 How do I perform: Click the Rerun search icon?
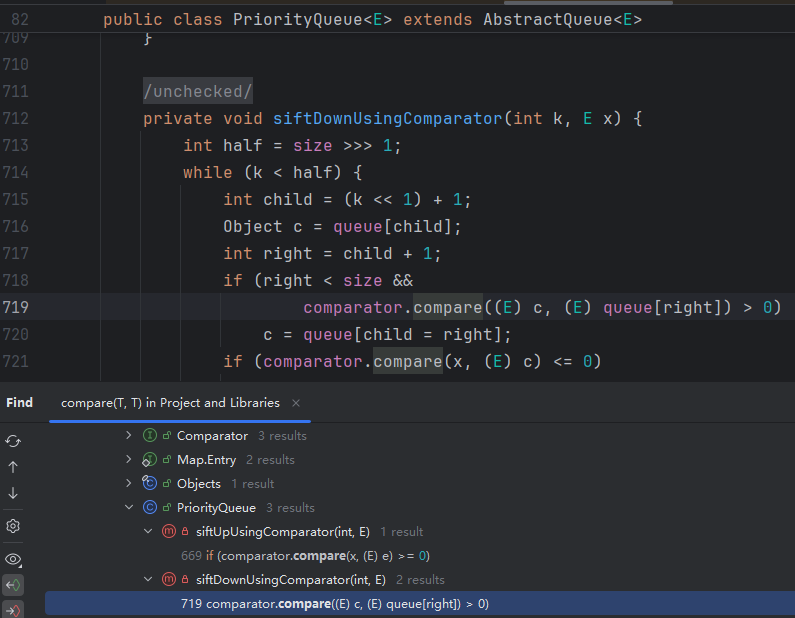point(13,441)
